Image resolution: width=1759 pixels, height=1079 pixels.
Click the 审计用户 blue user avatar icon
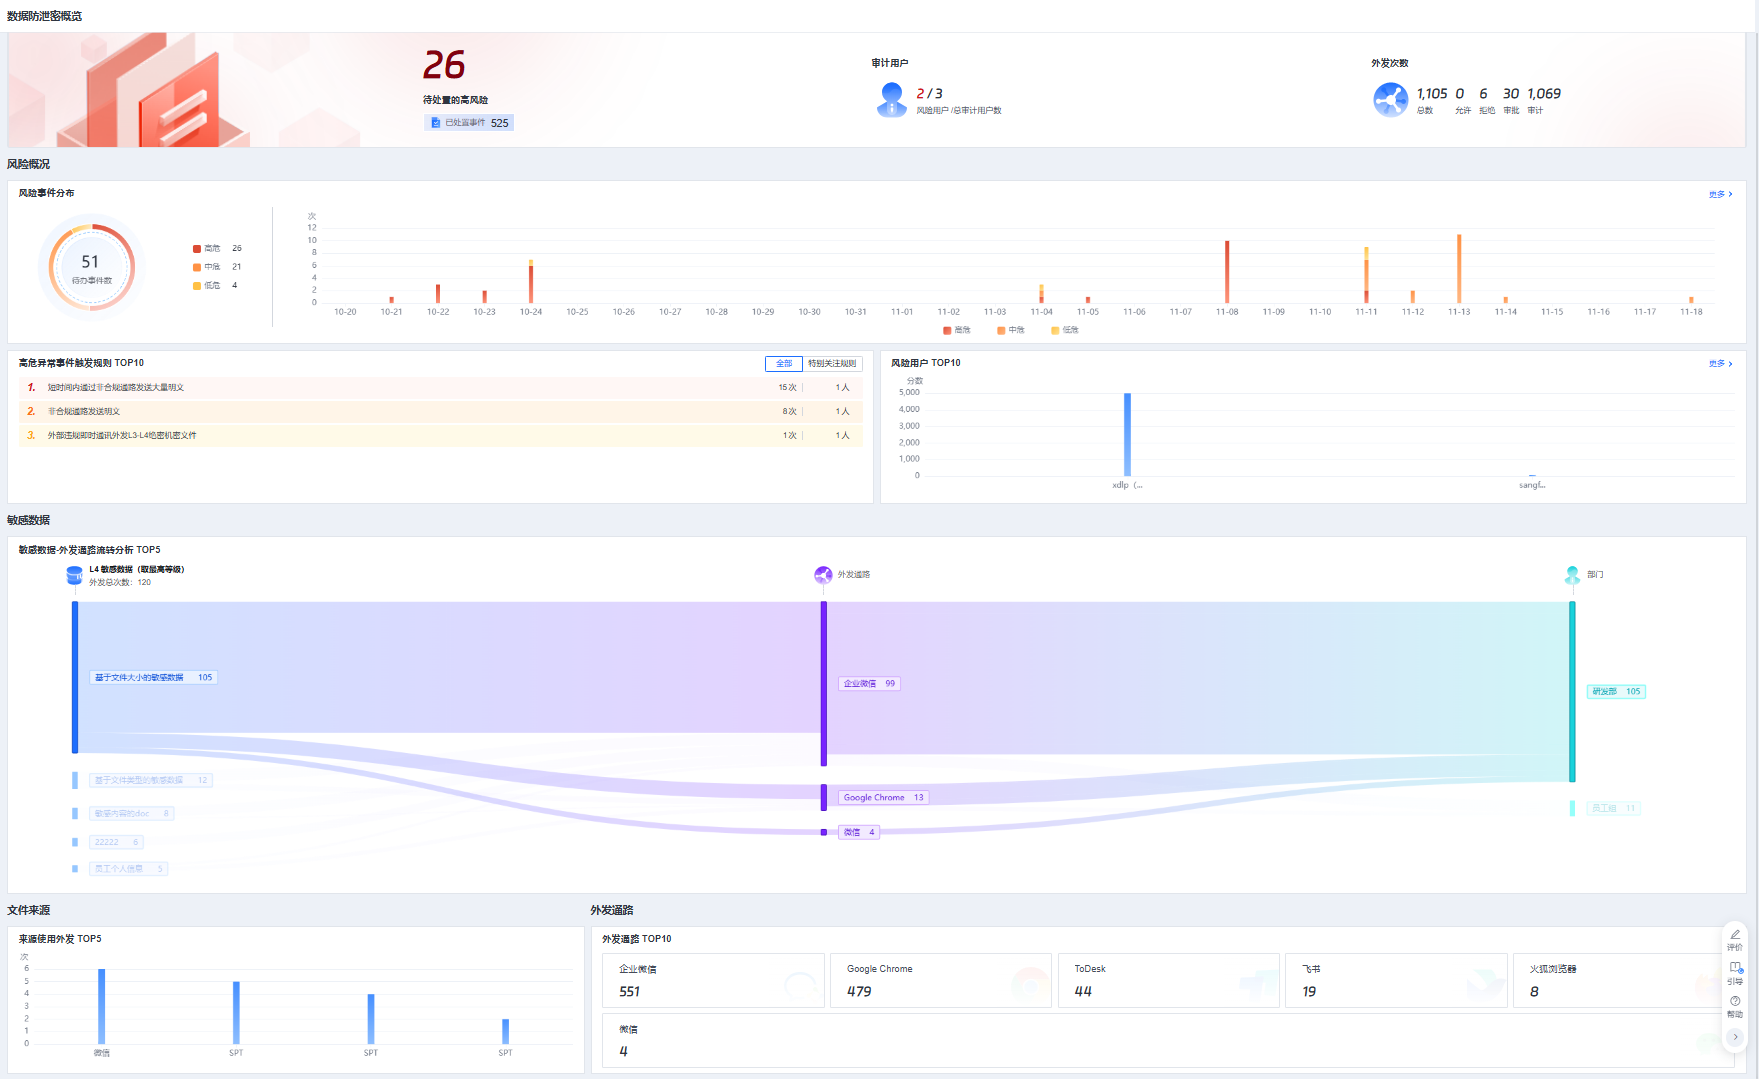[891, 100]
